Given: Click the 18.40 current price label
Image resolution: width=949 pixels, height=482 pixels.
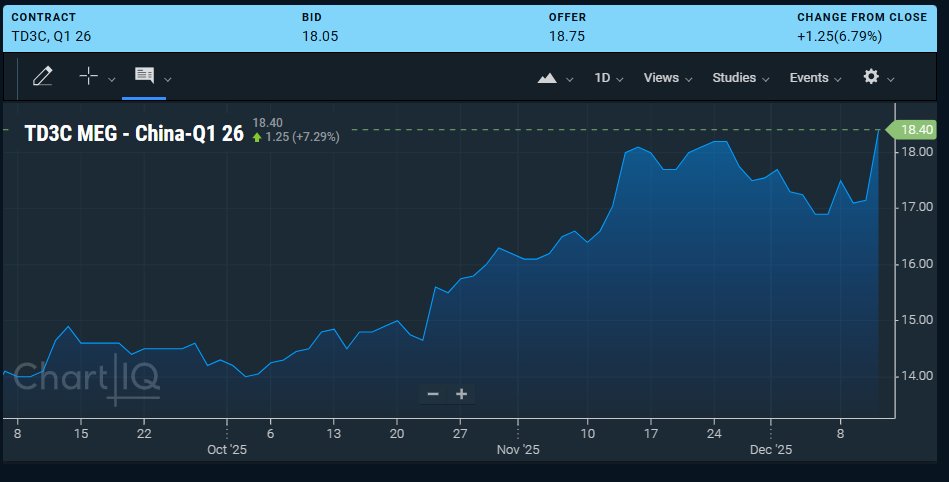Looking at the screenshot, I should tap(912, 130).
